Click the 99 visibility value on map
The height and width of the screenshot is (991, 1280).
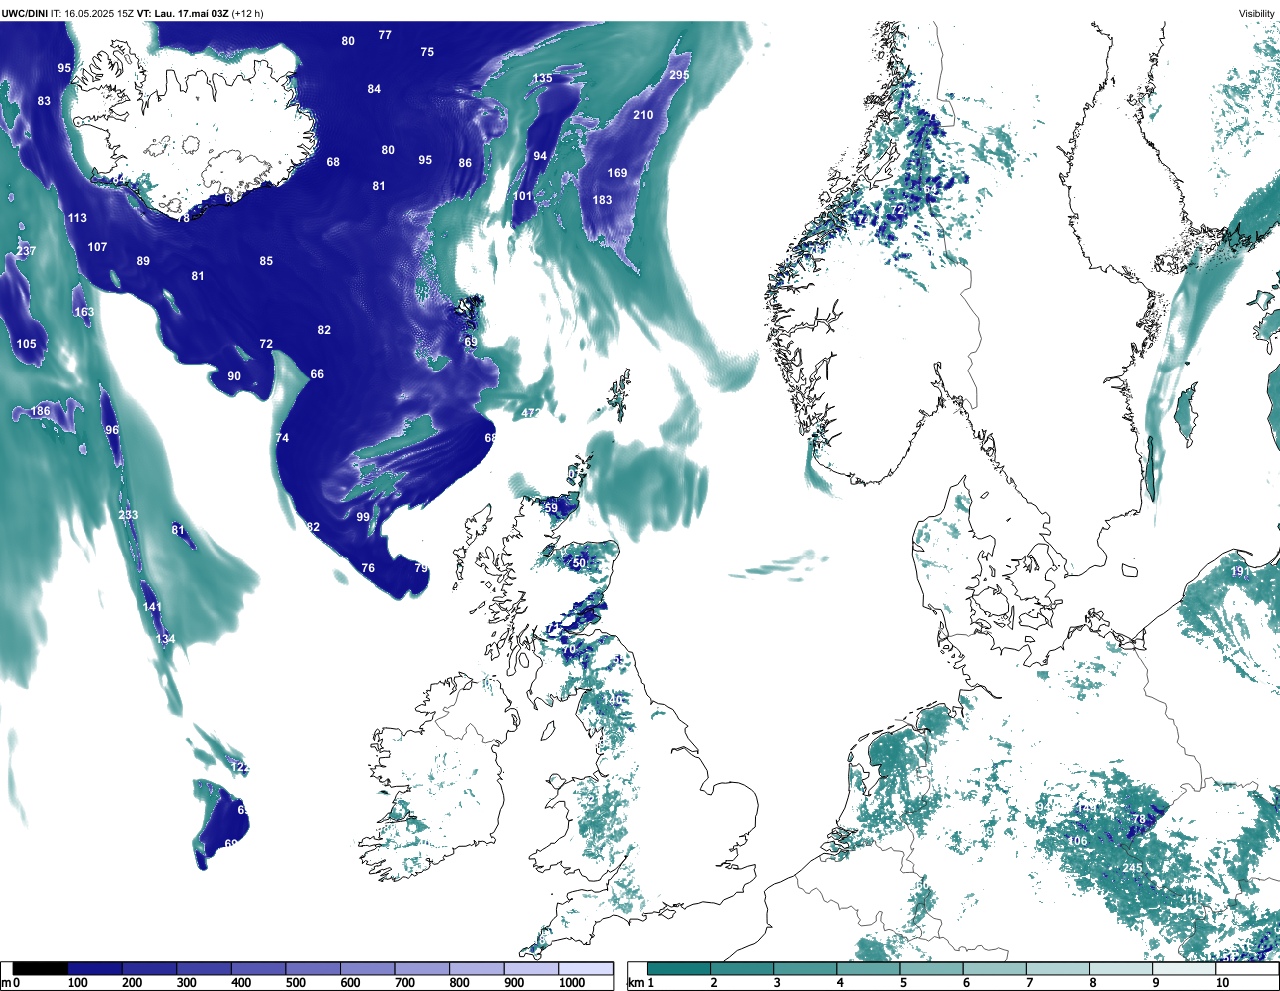tap(363, 517)
